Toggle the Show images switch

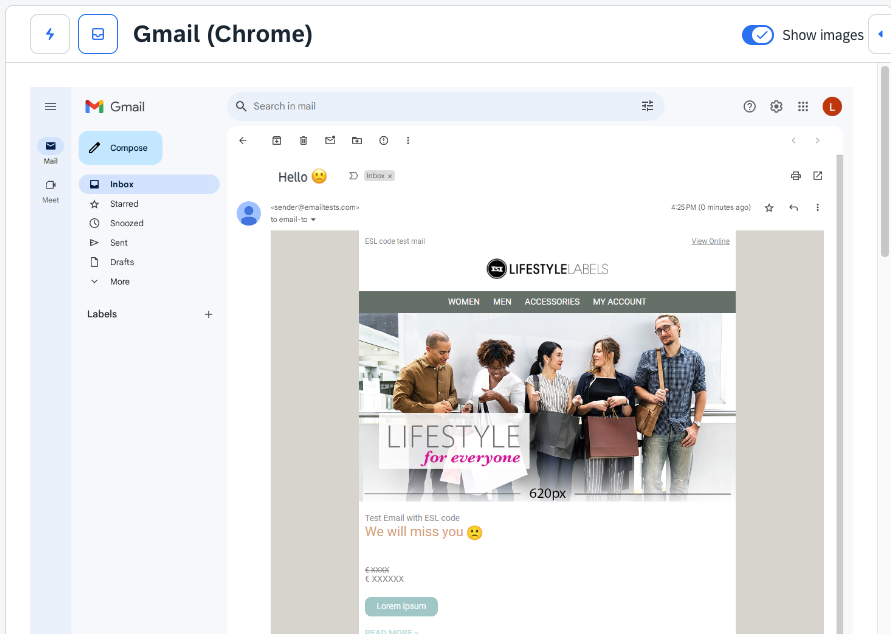tap(757, 35)
